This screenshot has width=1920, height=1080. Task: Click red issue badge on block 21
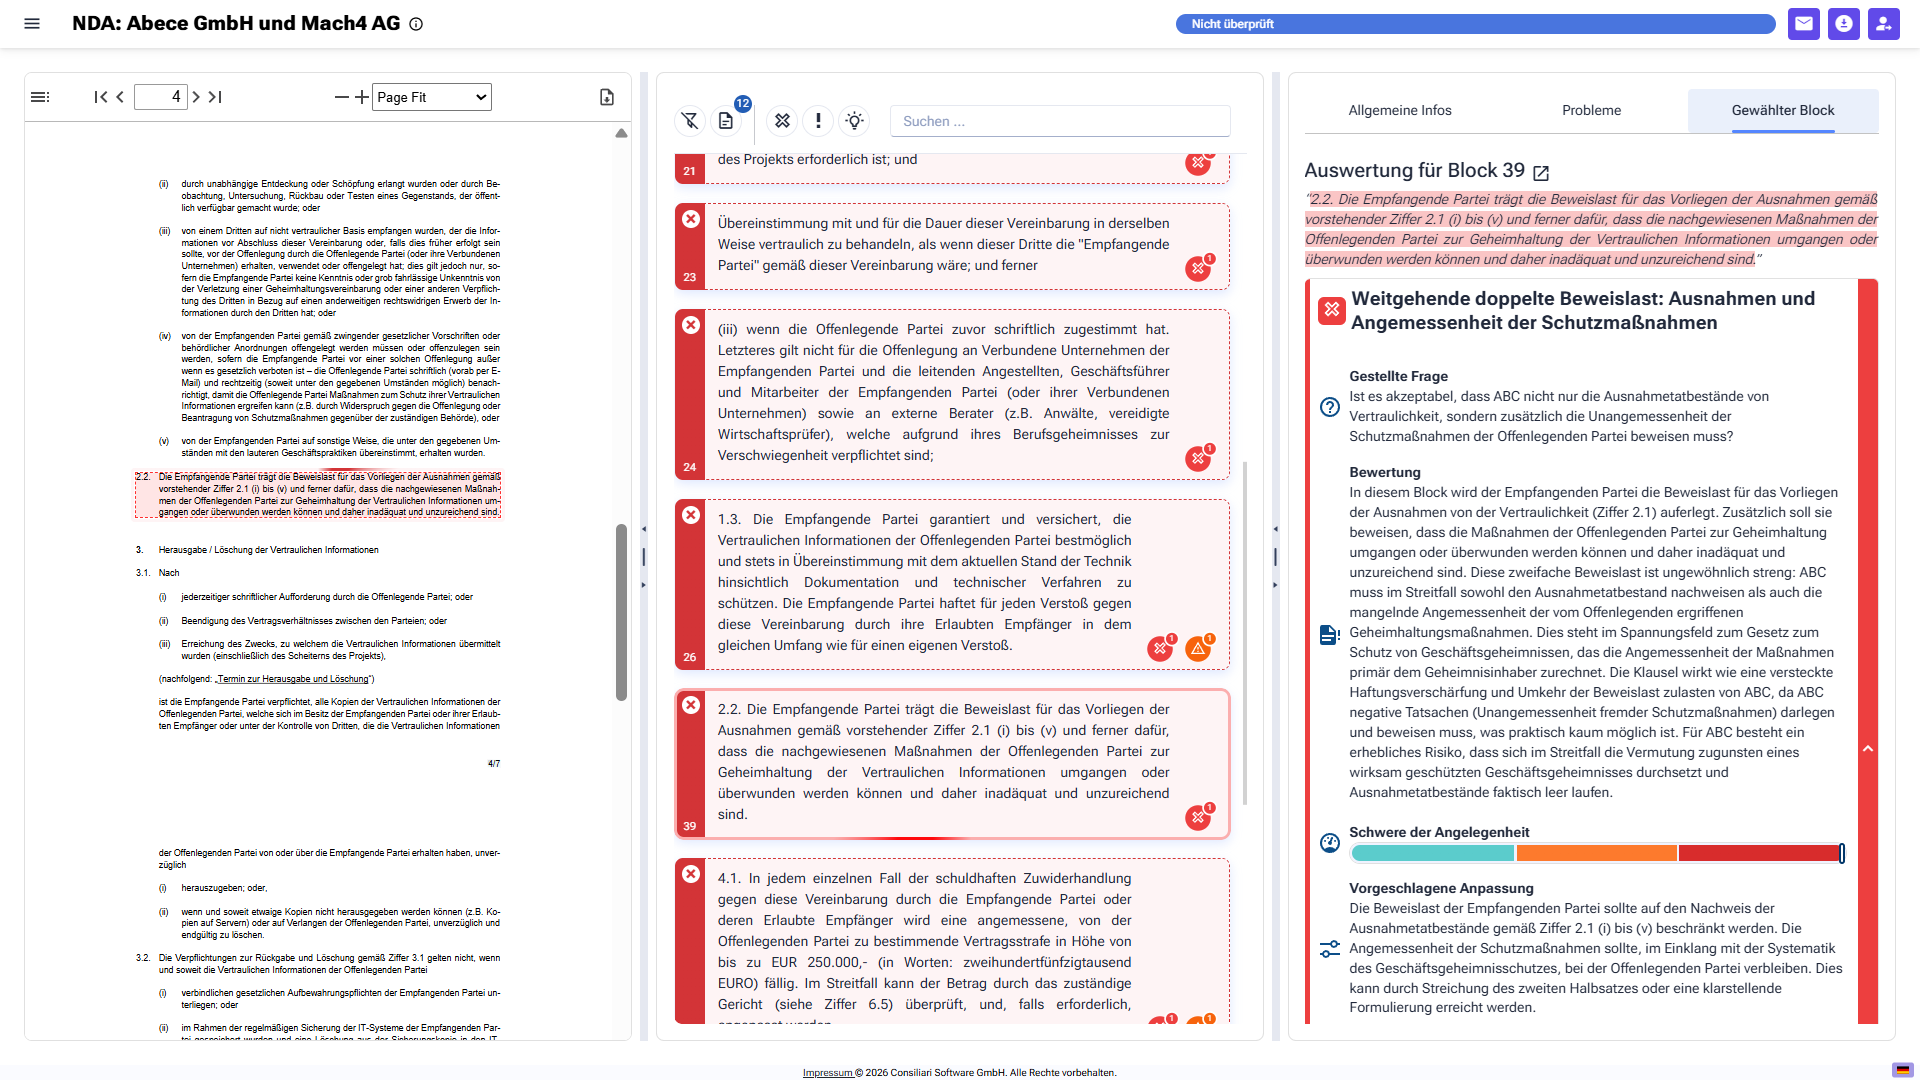pyautogui.click(x=1198, y=163)
